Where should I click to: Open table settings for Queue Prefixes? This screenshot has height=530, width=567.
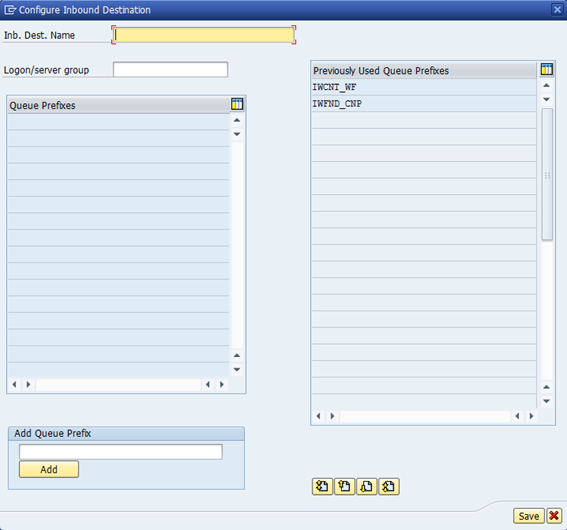pos(237,104)
